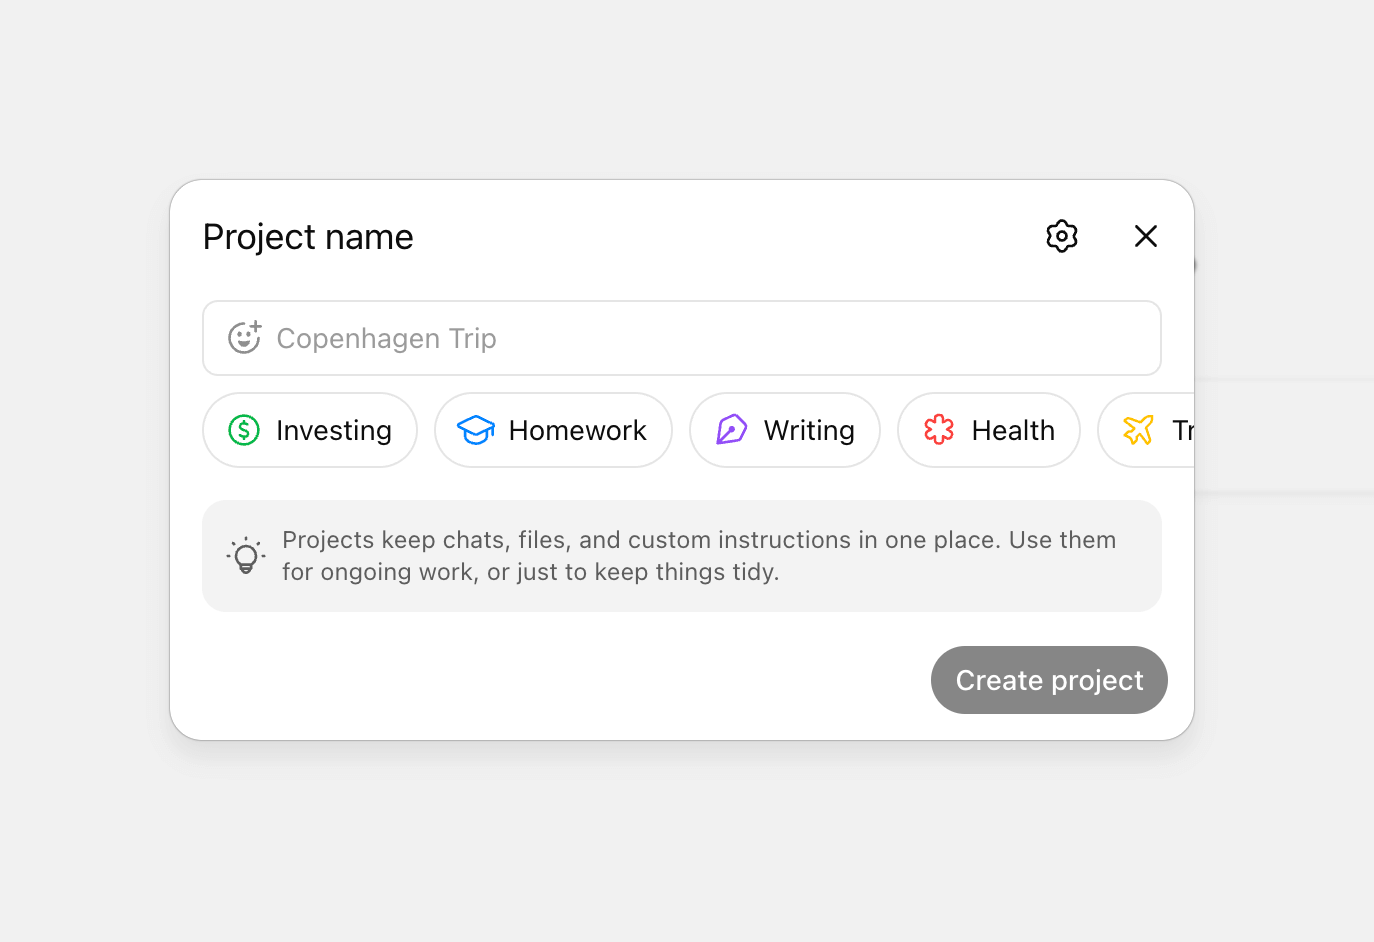Image resolution: width=1374 pixels, height=942 pixels.
Task: Open the emoji picker in name field
Action: point(244,338)
